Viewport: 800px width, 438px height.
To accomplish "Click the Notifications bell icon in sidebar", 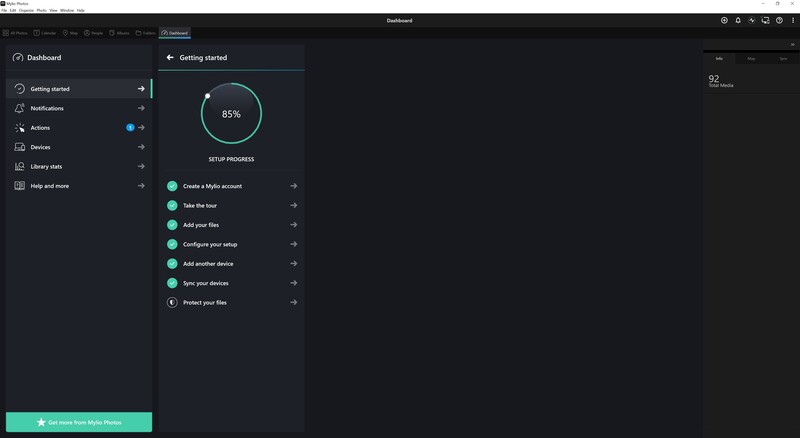I will [19, 108].
